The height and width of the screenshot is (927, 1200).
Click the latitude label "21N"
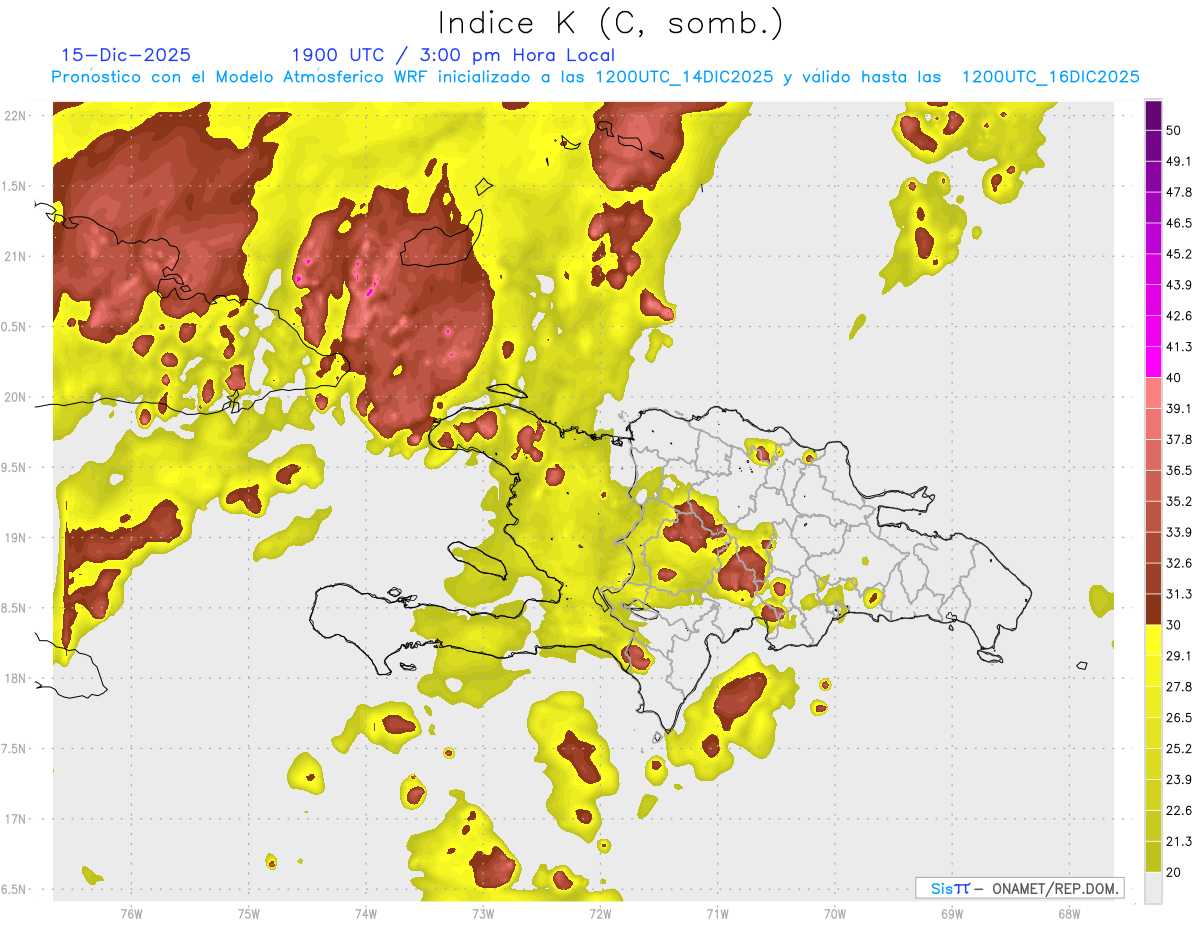pyautogui.click(x=15, y=256)
